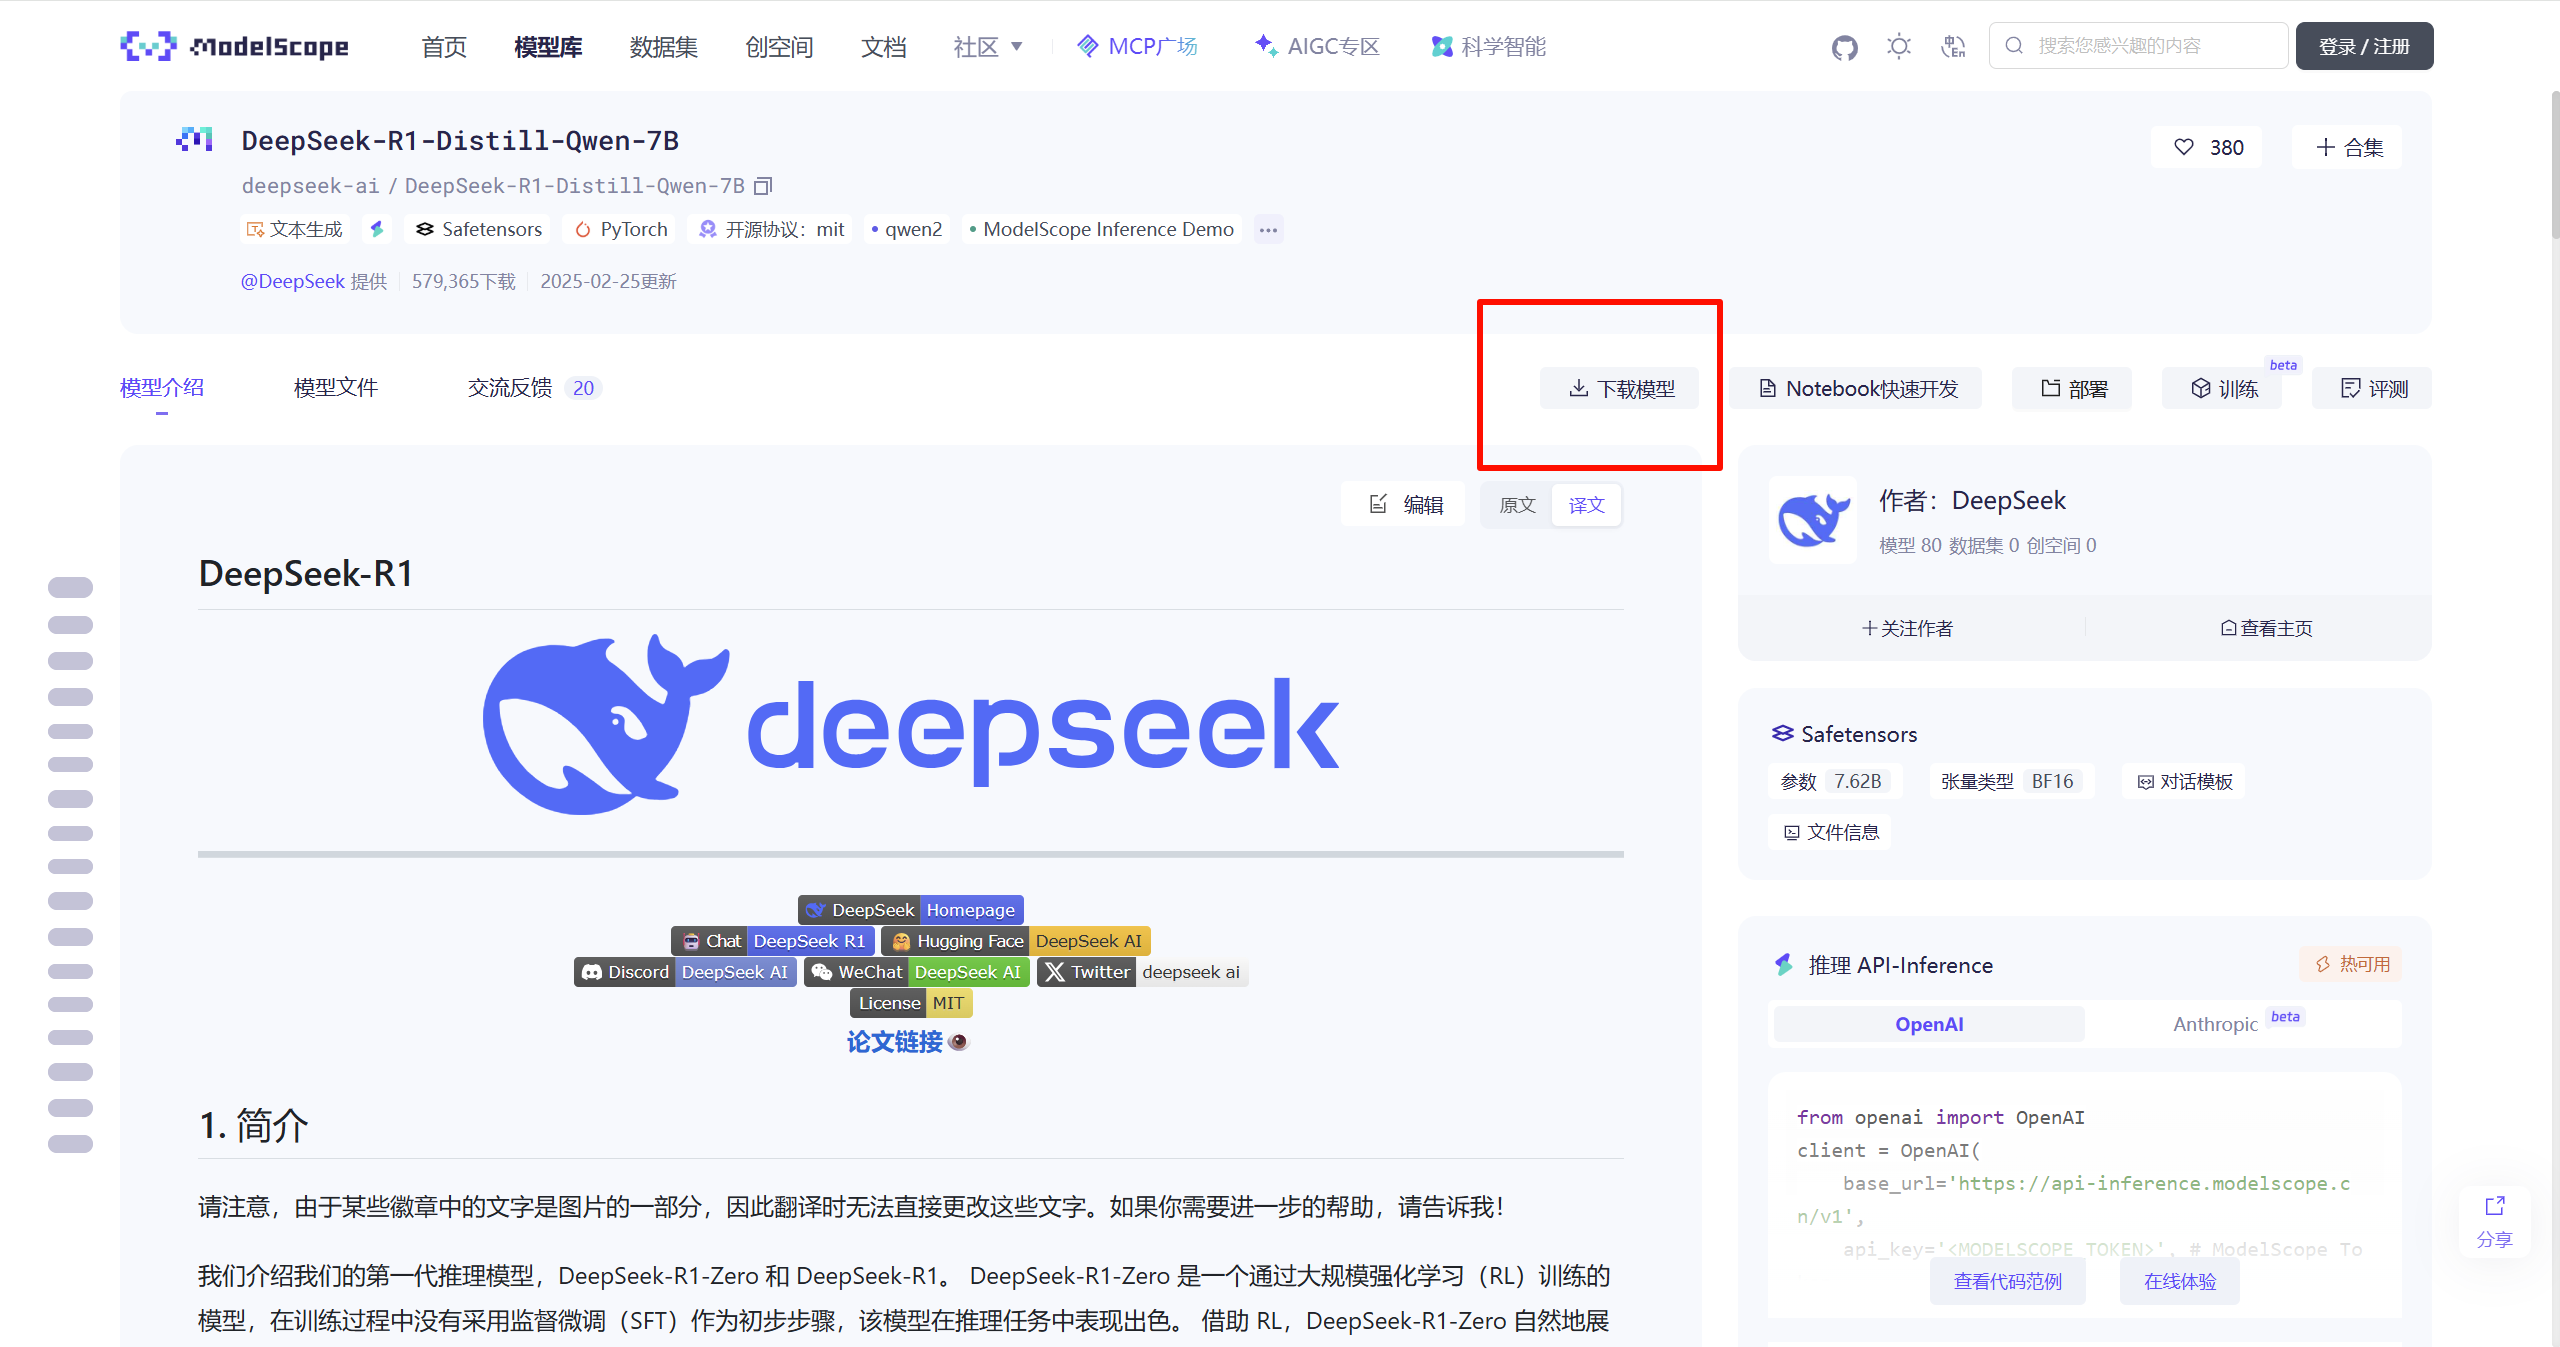Image resolution: width=2560 pixels, height=1347 pixels.
Task: Like the model with the heart icon
Action: pyautogui.click(x=2184, y=147)
